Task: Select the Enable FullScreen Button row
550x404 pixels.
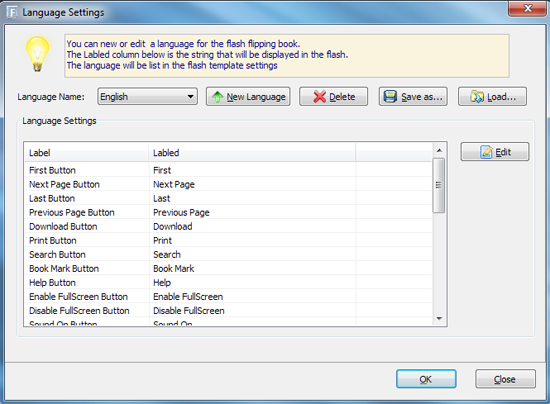Action: pyautogui.click(x=228, y=296)
